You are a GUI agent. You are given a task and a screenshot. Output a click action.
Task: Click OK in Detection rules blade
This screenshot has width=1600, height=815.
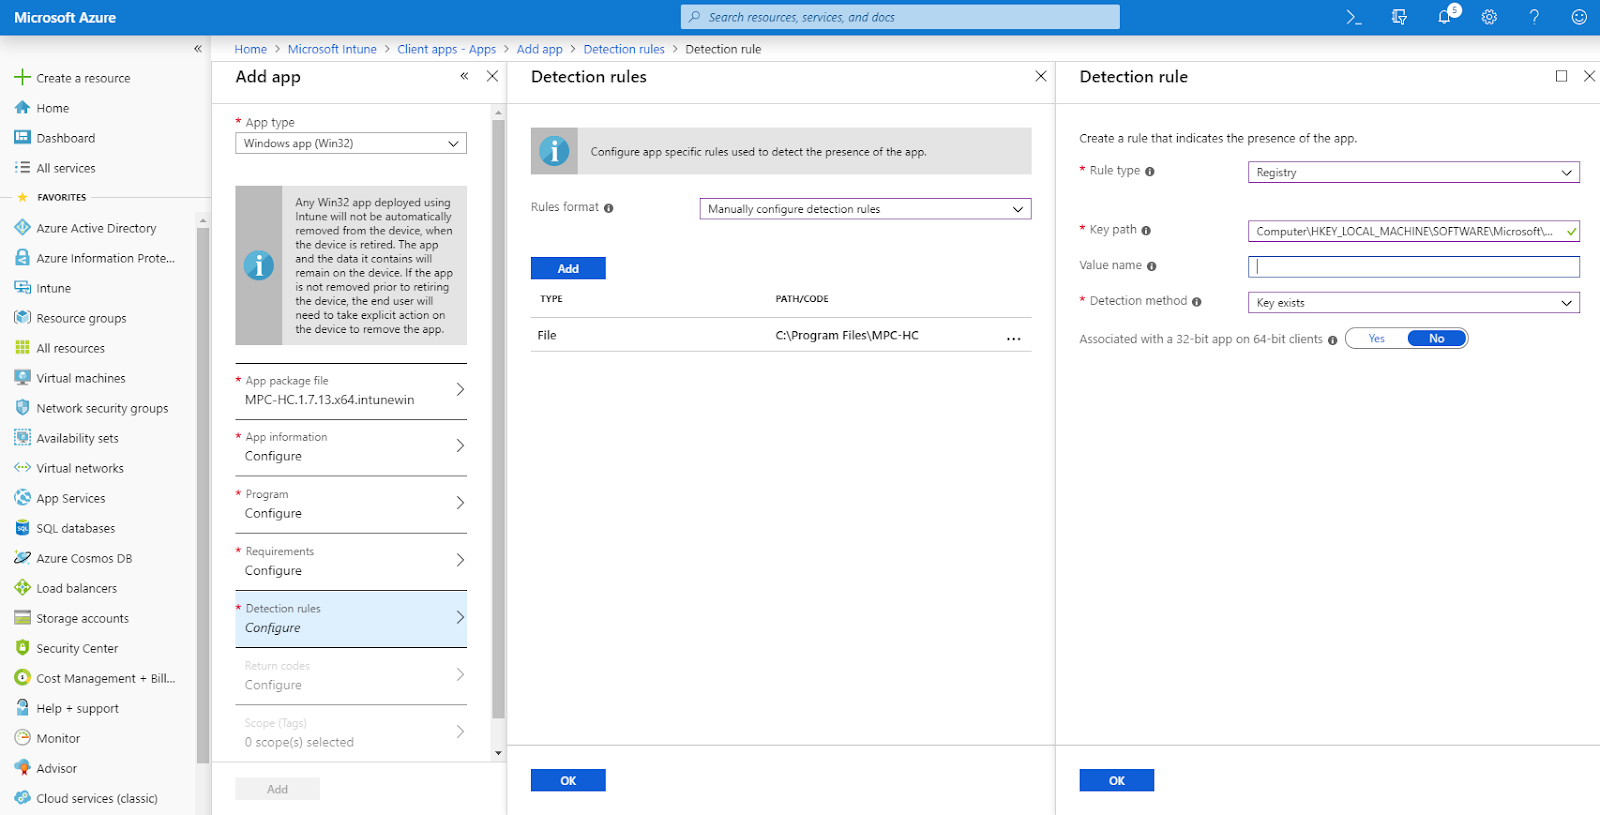568,780
